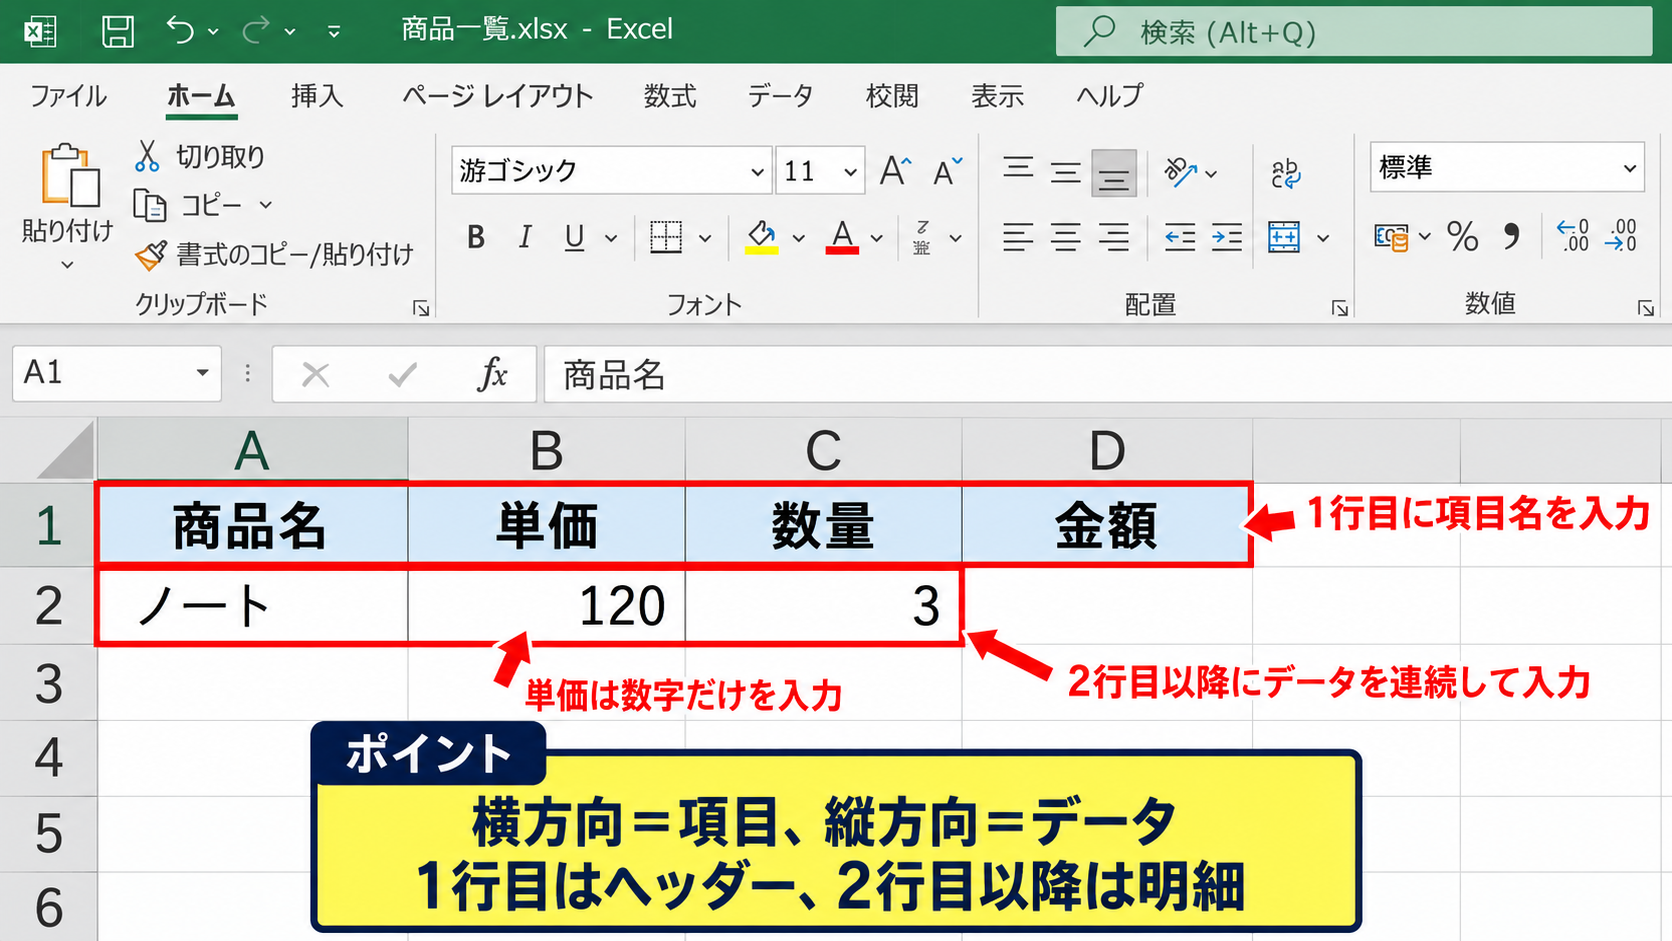Click the Merge and Center icon
The height and width of the screenshot is (941, 1672).
click(1284, 237)
